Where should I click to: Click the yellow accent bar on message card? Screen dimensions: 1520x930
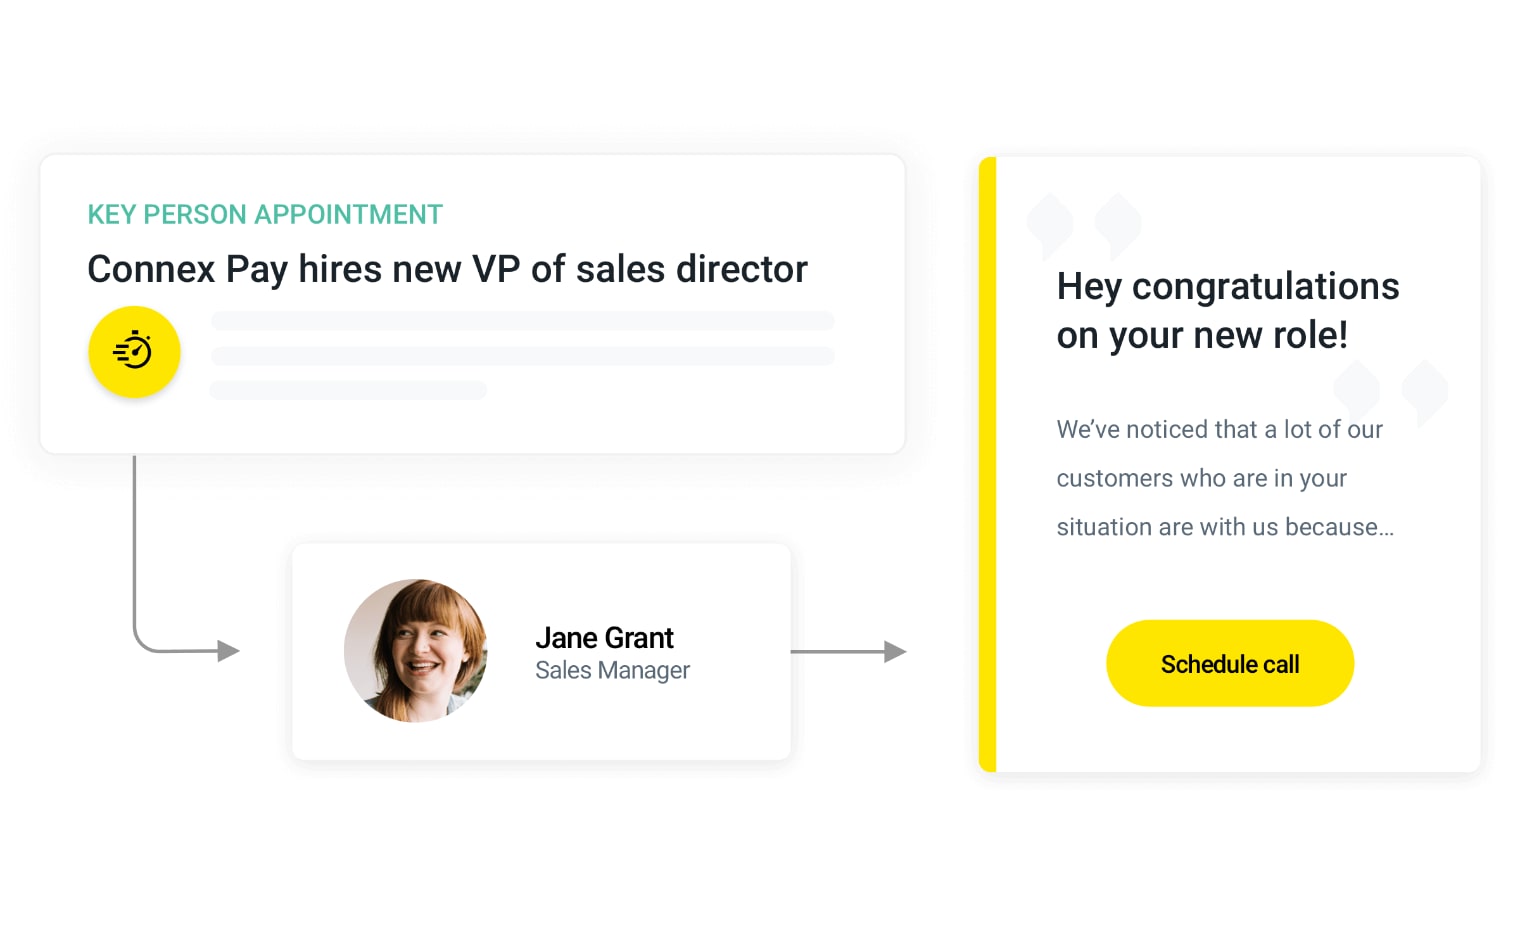click(987, 464)
